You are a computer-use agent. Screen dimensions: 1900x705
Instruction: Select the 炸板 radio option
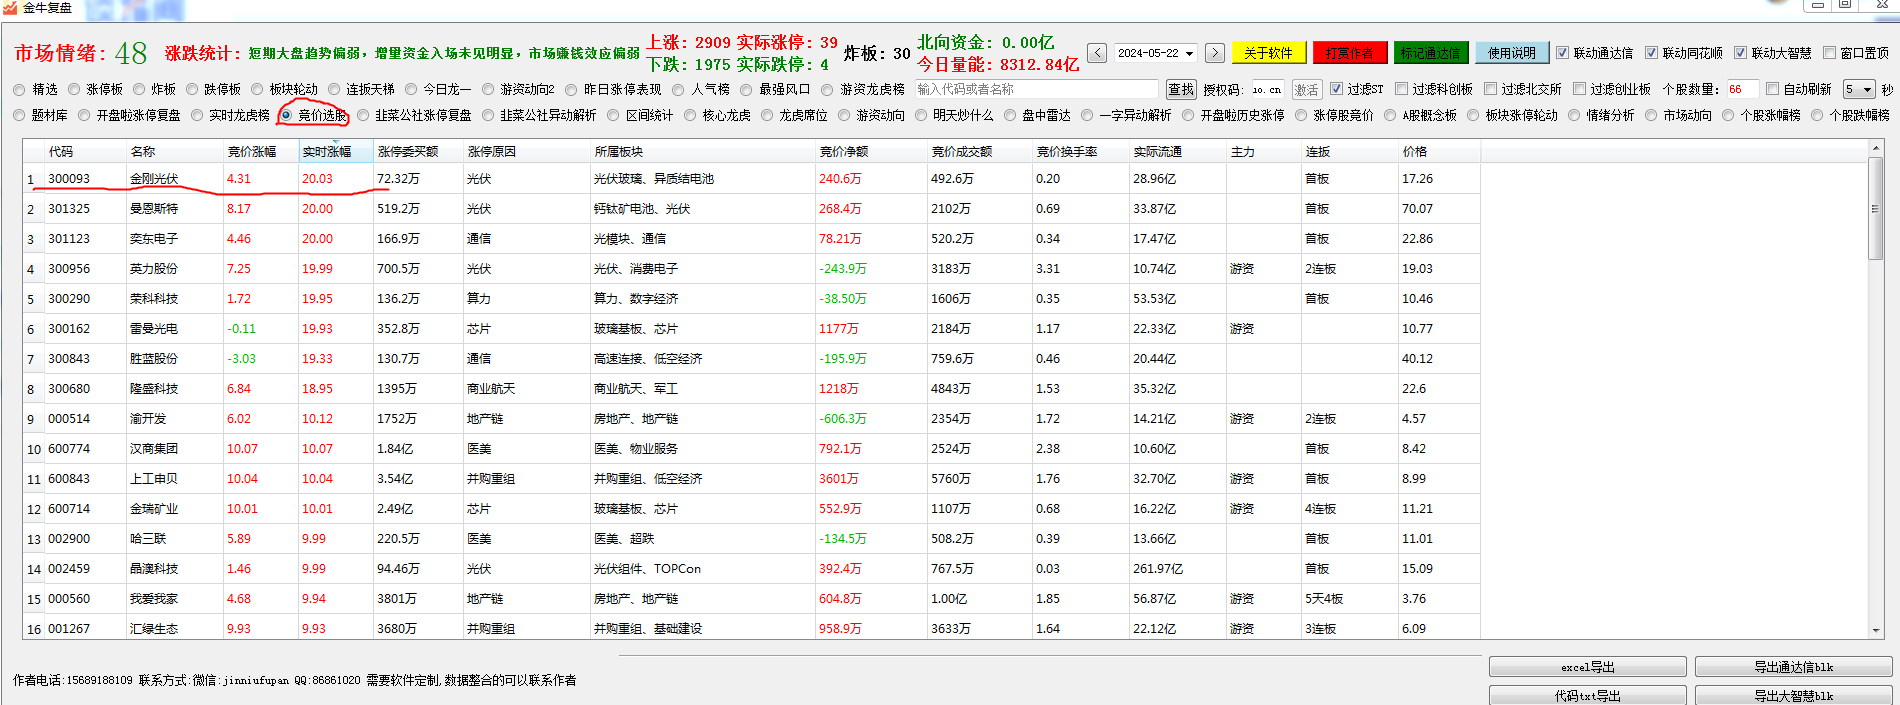(x=139, y=89)
